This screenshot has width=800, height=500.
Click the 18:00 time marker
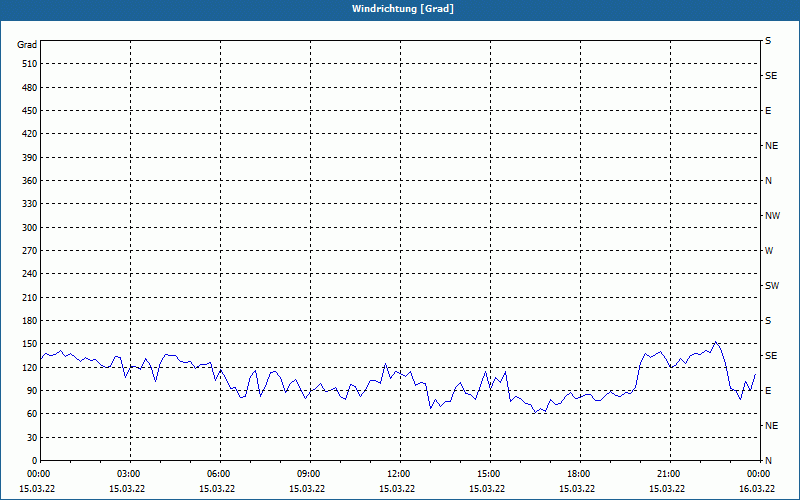pyautogui.click(x=578, y=474)
